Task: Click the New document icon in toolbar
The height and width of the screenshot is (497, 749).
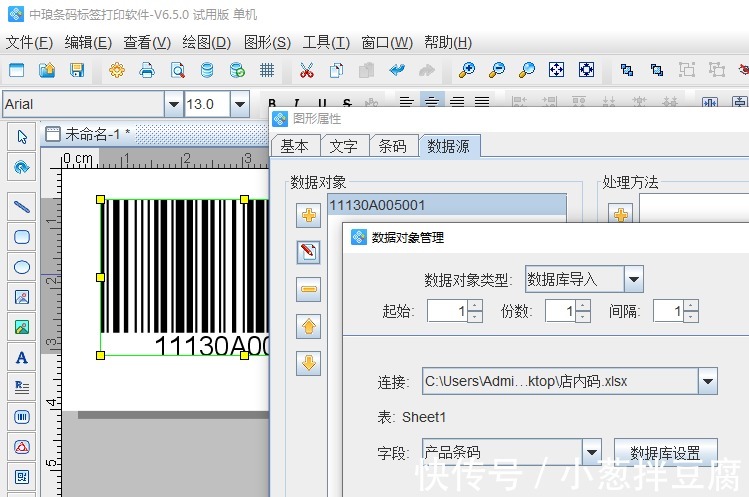Action: point(16,71)
